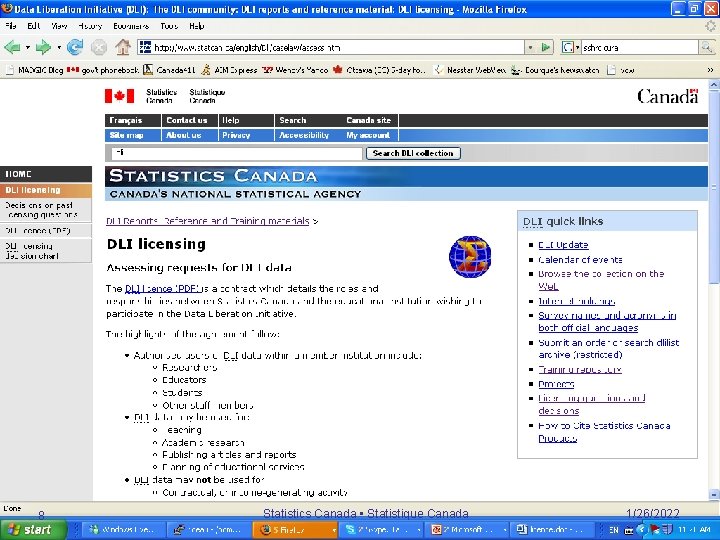Click the EN language indicator in tray
Image resolution: width=720 pixels, height=540 pixels.
click(613, 530)
